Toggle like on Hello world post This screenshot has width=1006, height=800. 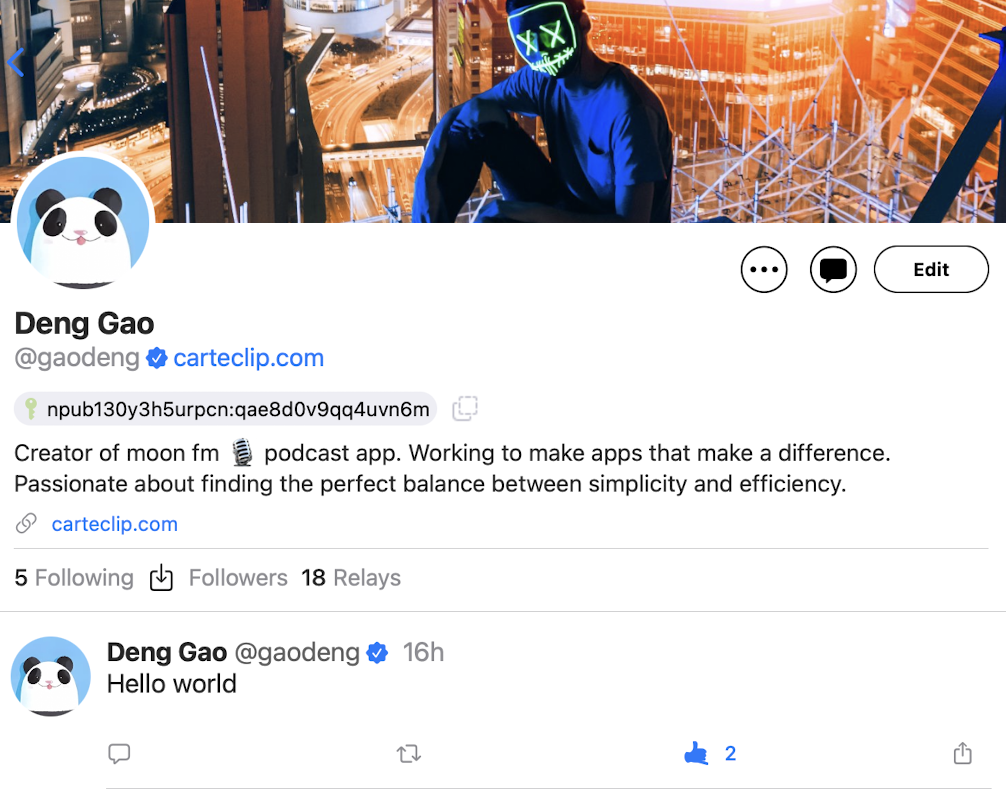[697, 753]
